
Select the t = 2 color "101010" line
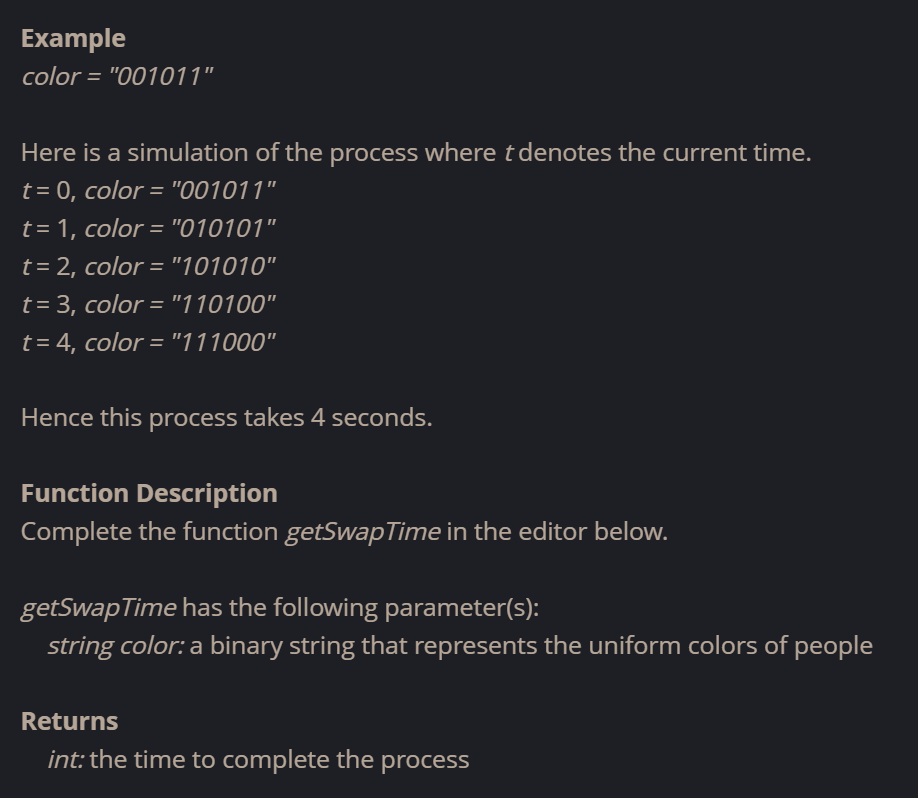click(x=148, y=267)
